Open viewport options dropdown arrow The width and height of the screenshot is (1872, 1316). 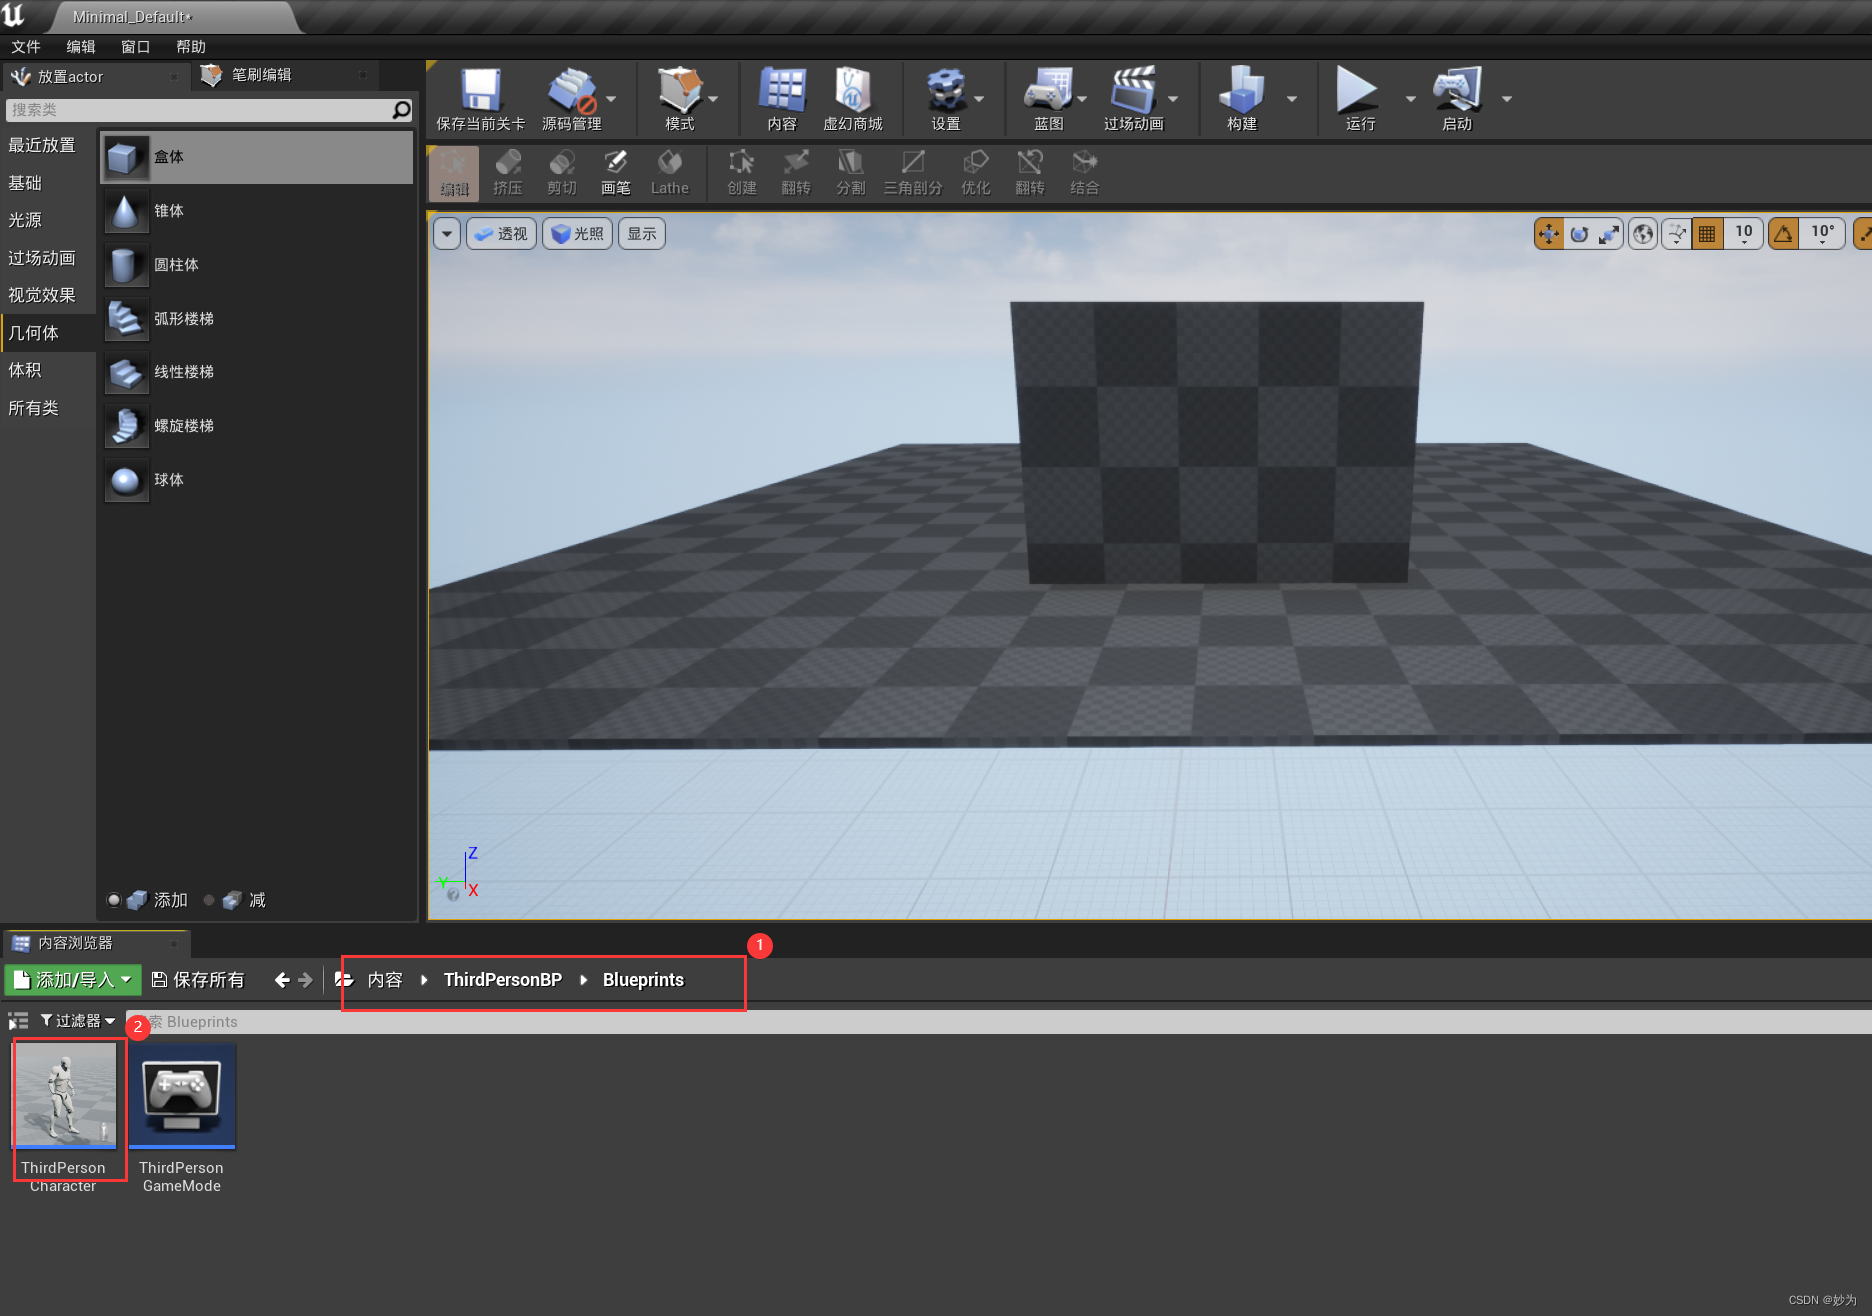point(447,234)
